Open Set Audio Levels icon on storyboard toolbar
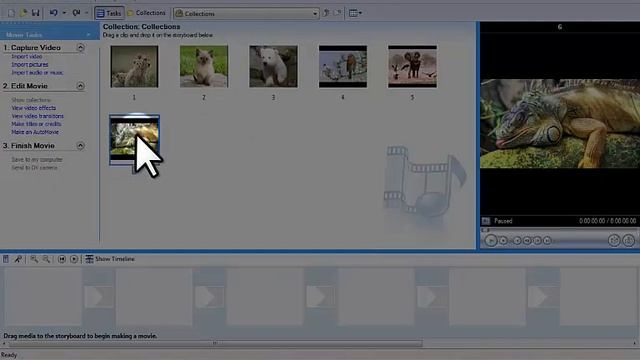The width and height of the screenshot is (640, 360). pyautogui.click(x=6, y=259)
